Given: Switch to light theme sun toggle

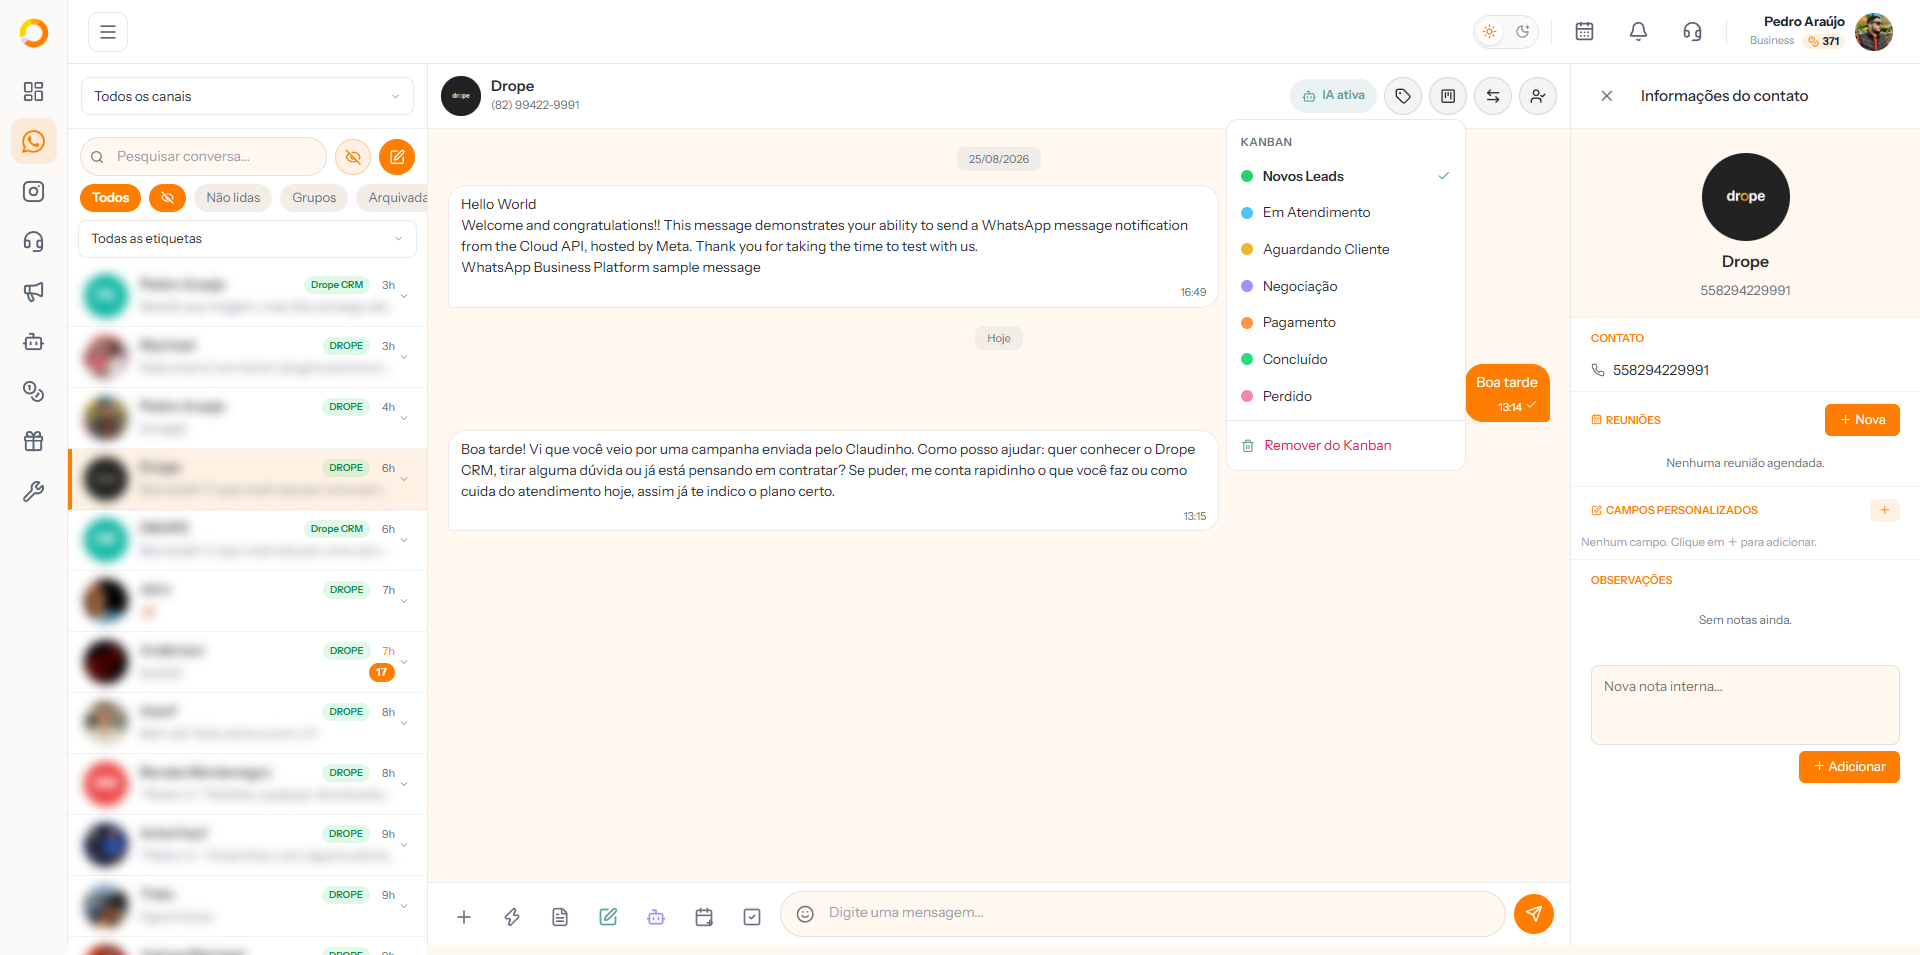Looking at the screenshot, I should 1490,32.
